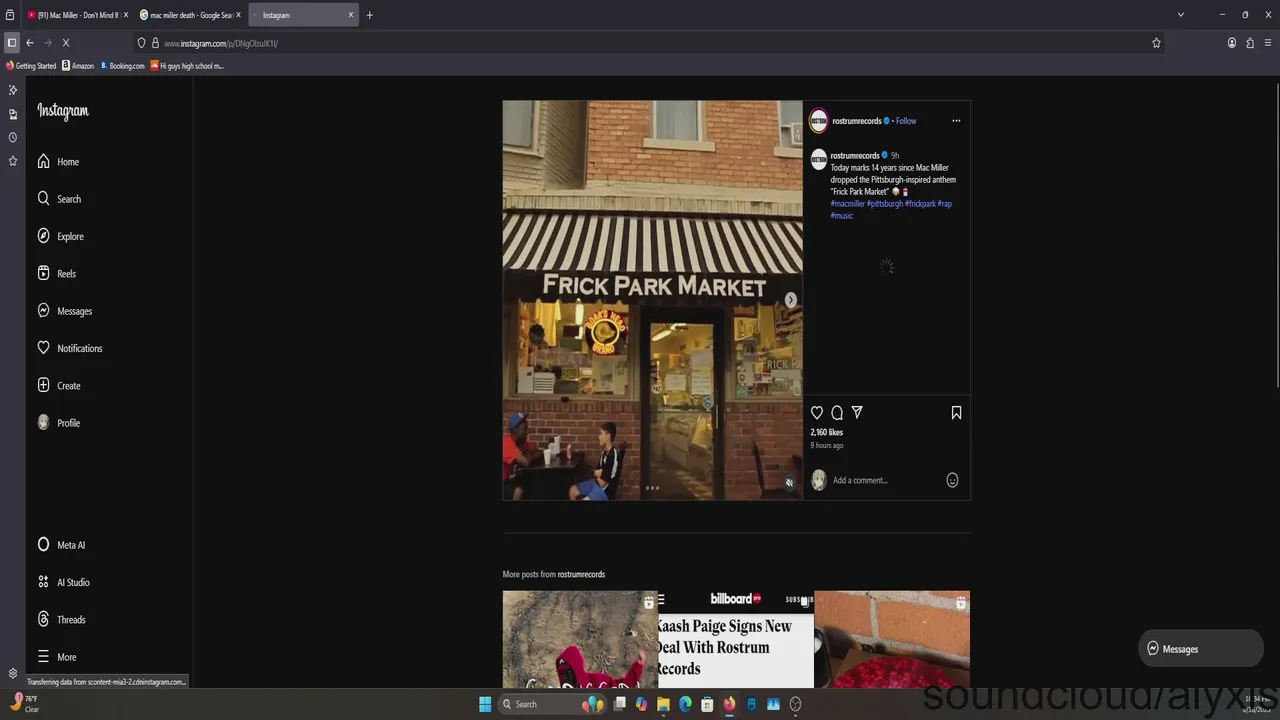This screenshot has width=1280, height=720.
Task: Open the floating Messages button
Action: [x=1200, y=649]
